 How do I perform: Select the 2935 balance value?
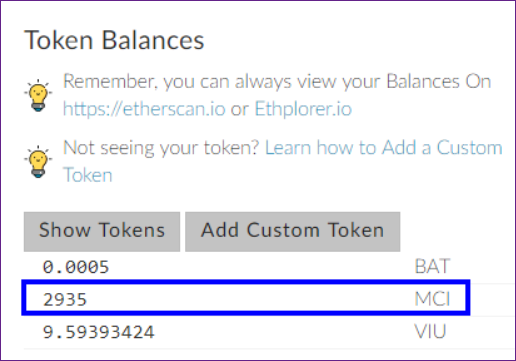65,299
